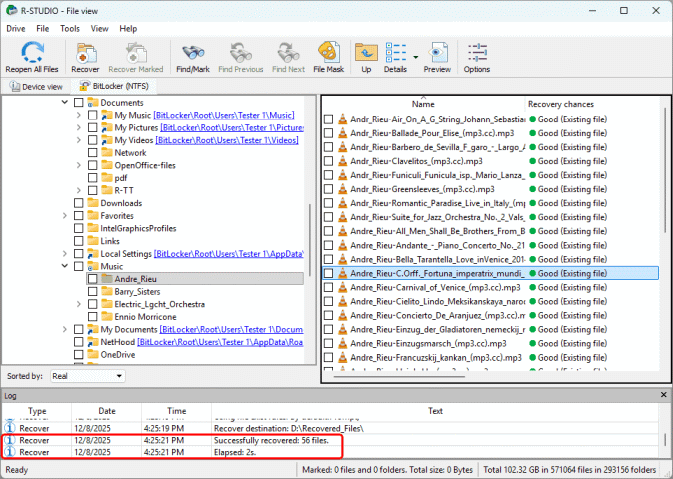673x479 pixels.
Task: Go up one folder level with Up
Action: click(x=366, y=52)
